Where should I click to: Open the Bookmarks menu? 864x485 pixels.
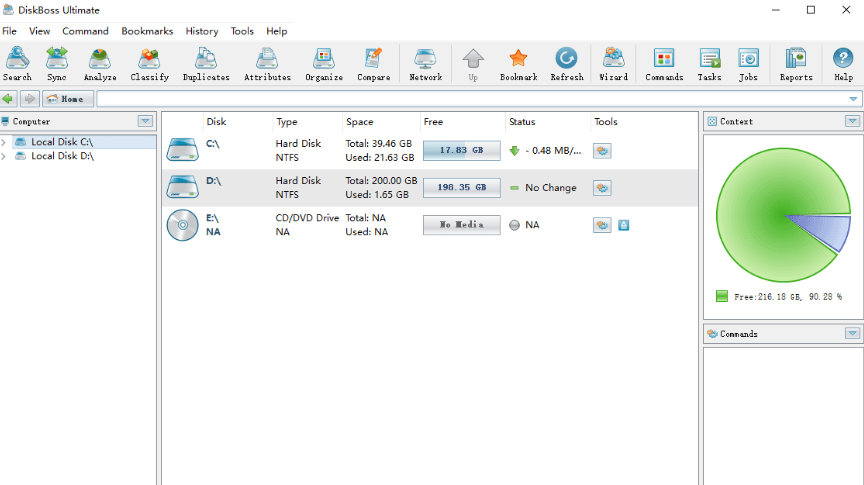point(147,31)
